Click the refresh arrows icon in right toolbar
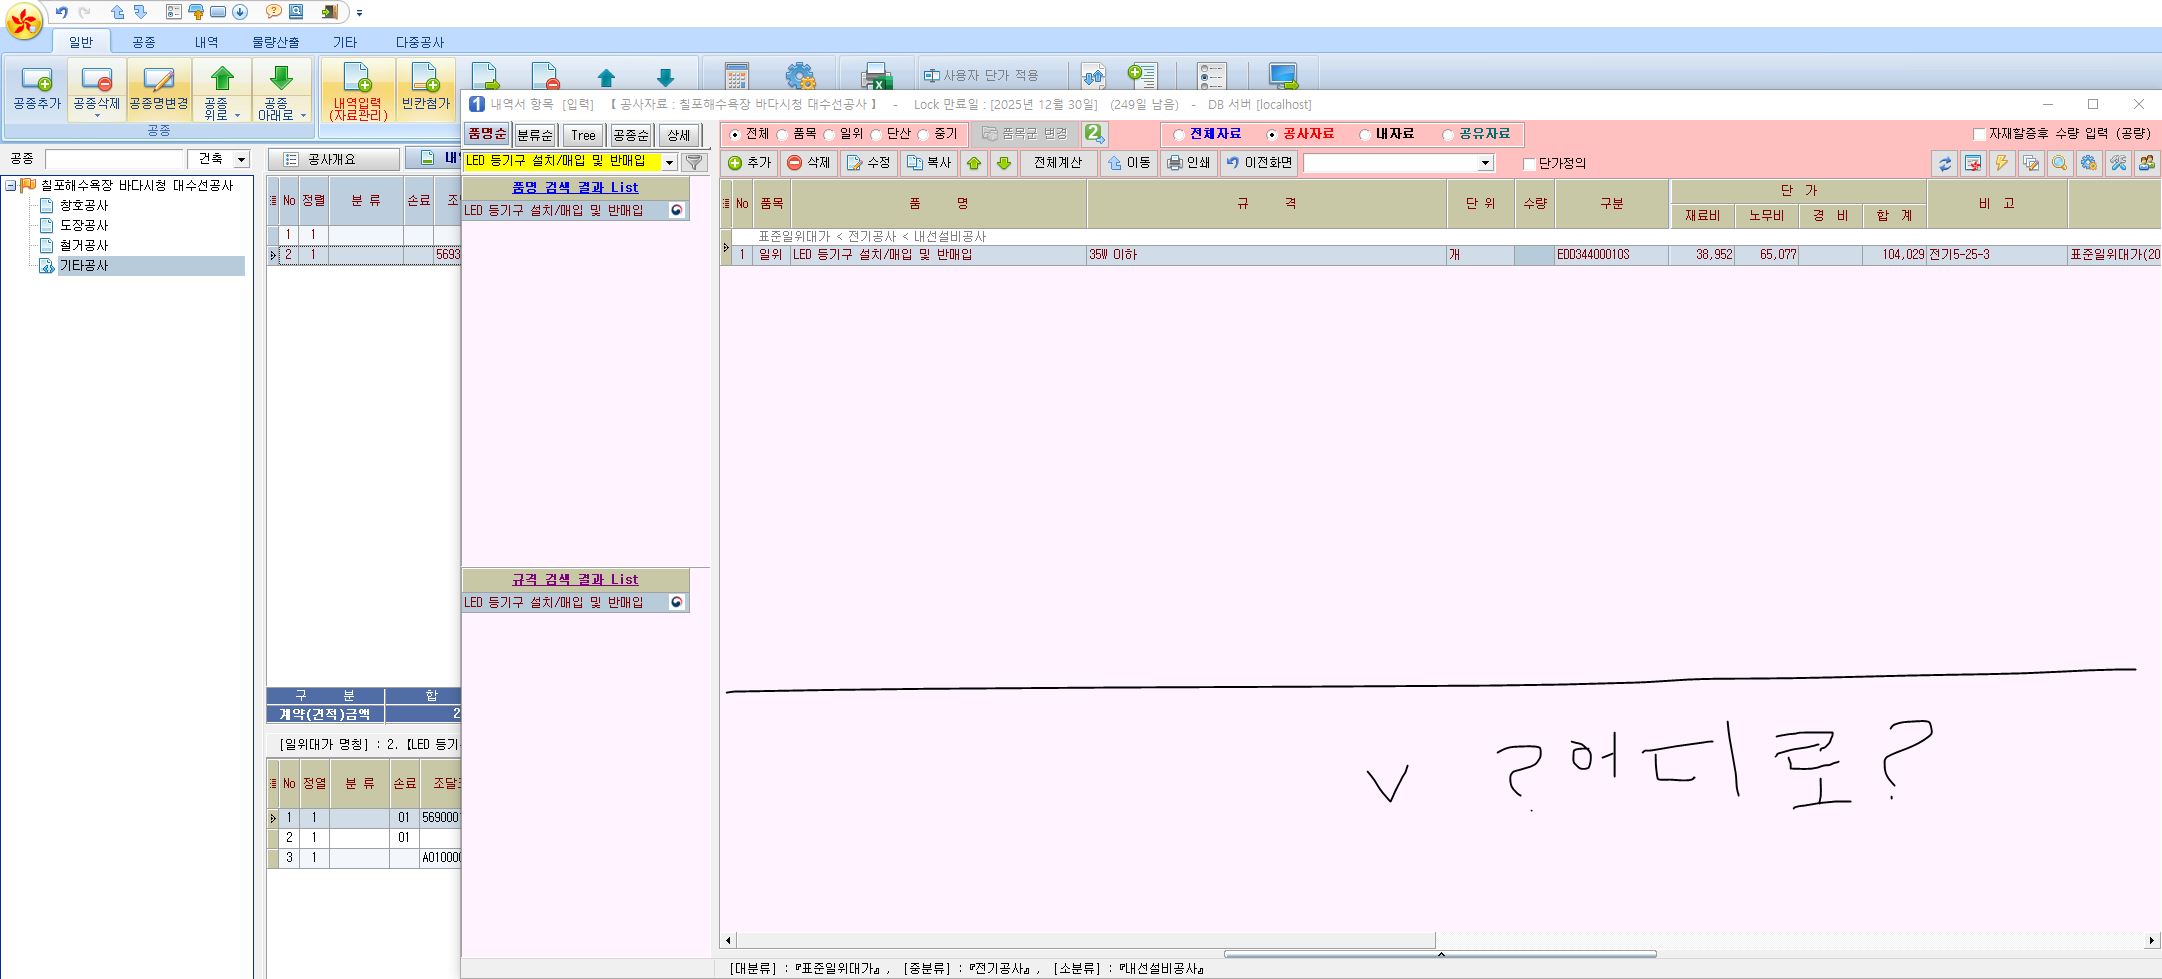This screenshot has height=979, width=2162. pos(1944,163)
